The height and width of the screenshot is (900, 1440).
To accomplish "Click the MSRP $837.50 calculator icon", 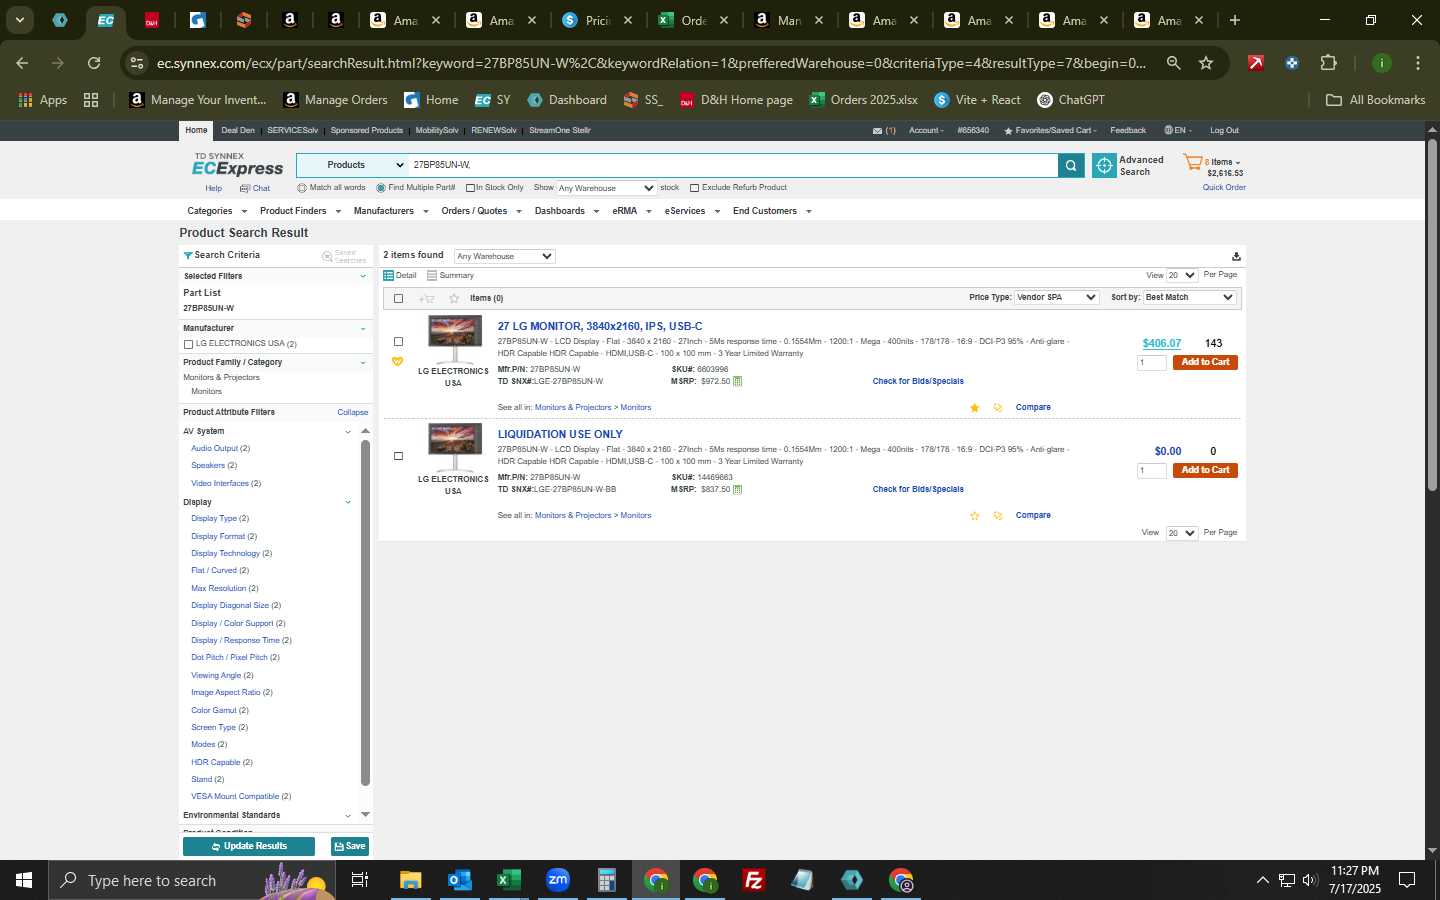I will point(738,489).
